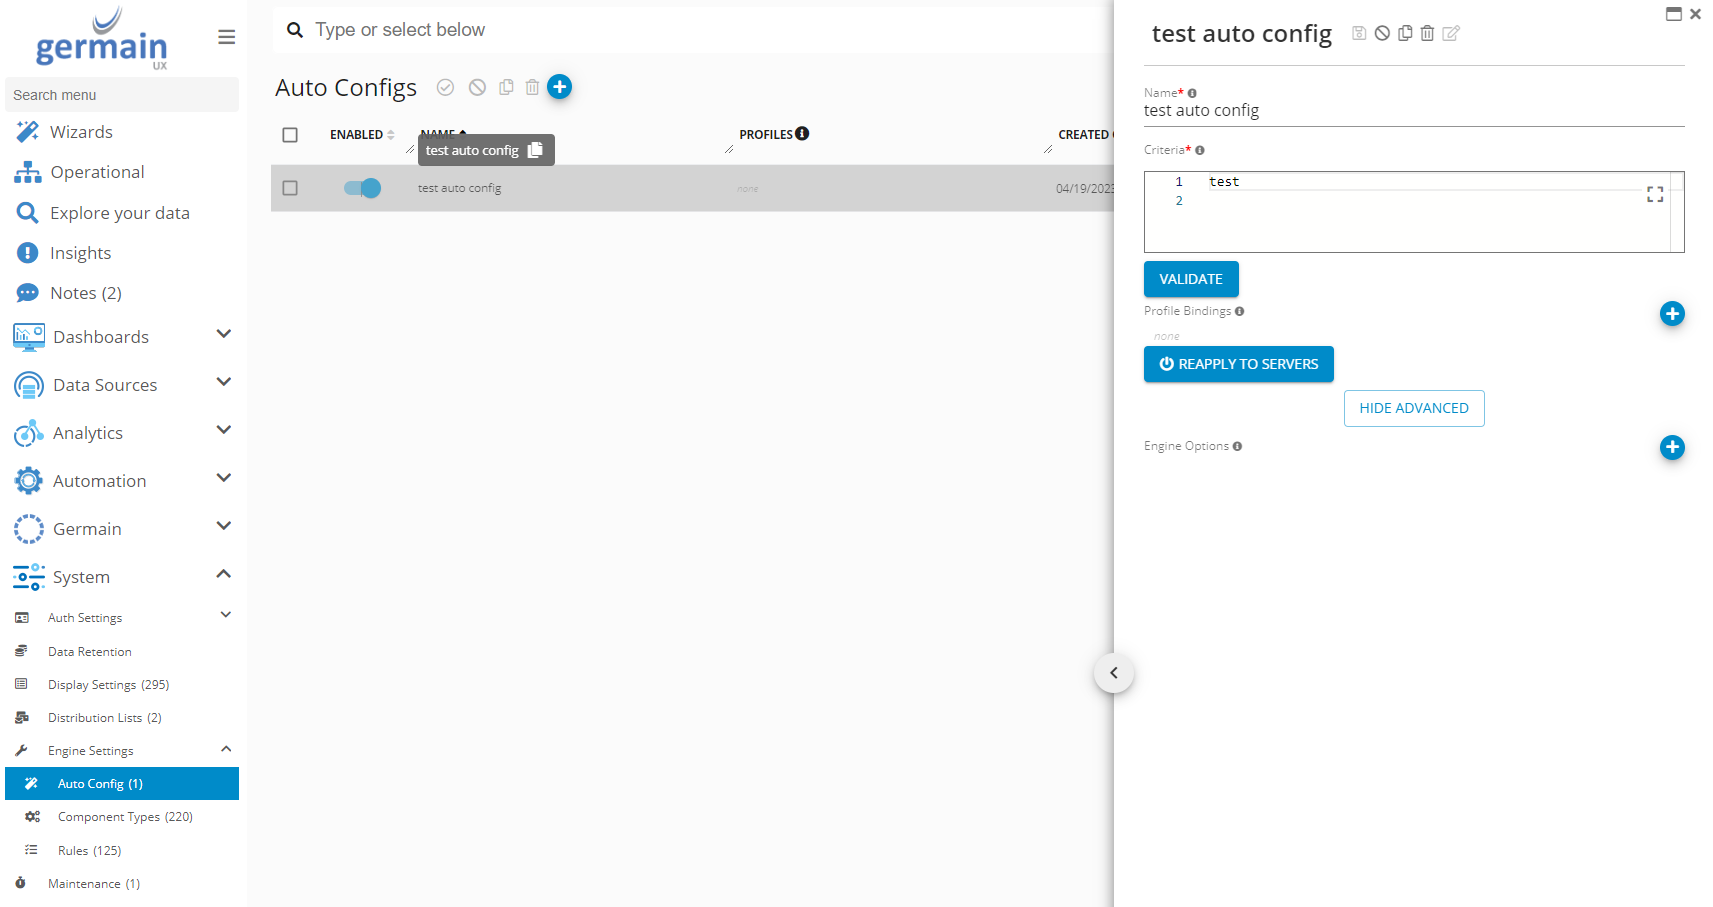Expand the Criteria editor to fullscreen
1713x907 pixels.
point(1655,194)
